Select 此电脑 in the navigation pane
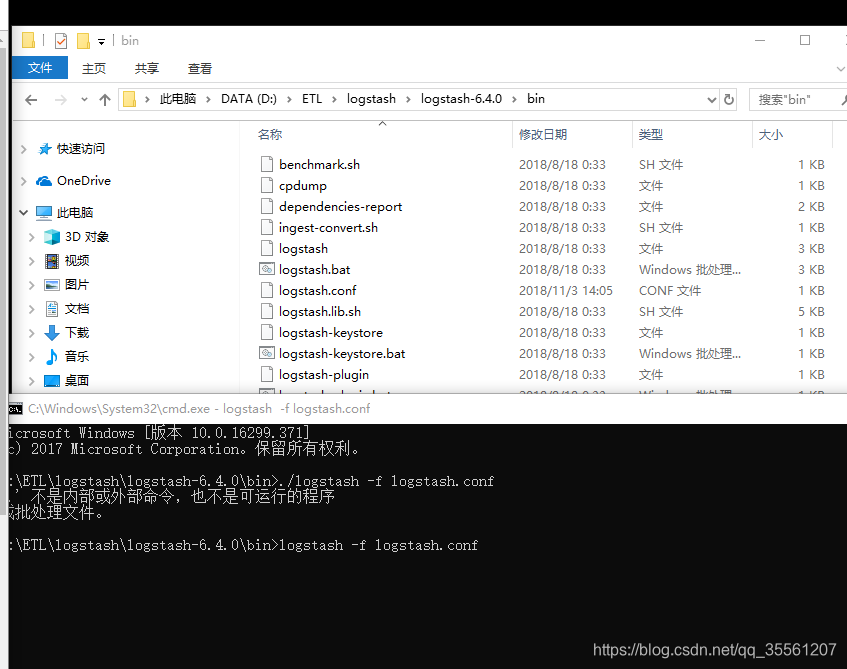 click(x=75, y=212)
